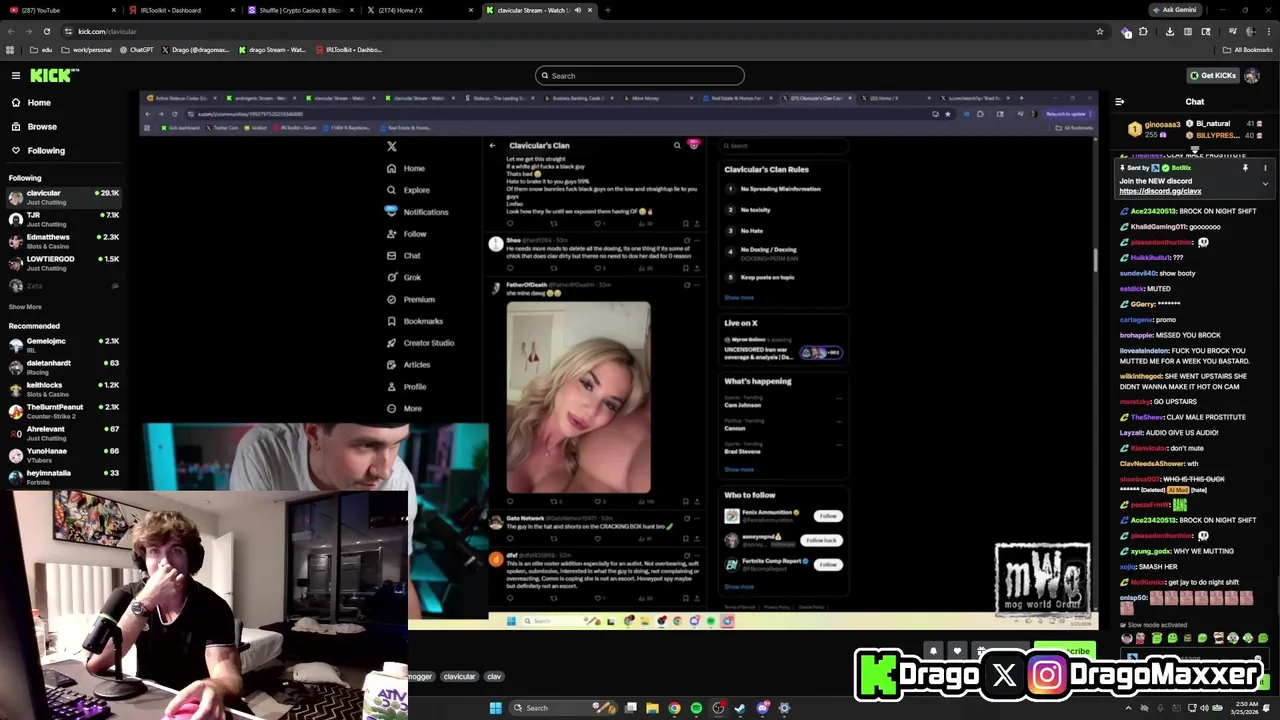Open the drago Stream bookmark
This screenshot has width=1280, height=720.
point(272,49)
